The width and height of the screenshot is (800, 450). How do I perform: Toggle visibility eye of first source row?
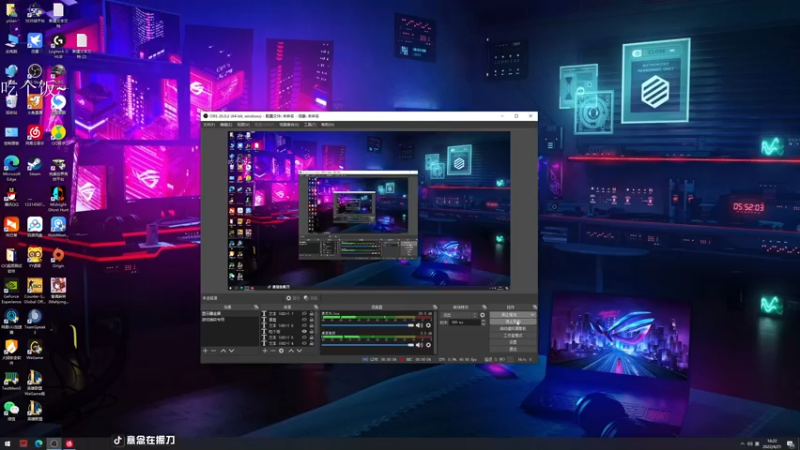click(x=305, y=314)
